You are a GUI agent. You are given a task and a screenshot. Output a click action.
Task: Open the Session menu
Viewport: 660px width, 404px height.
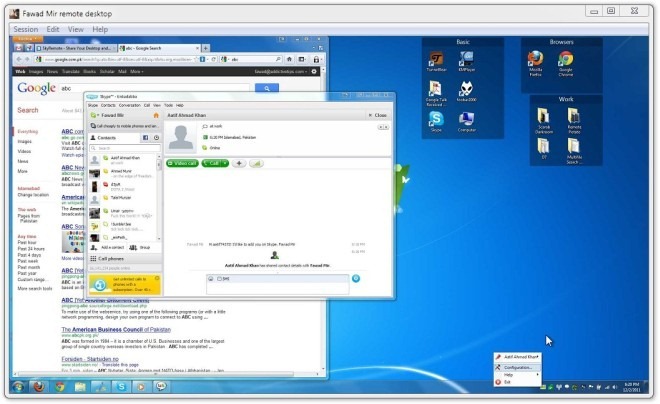(26, 29)
